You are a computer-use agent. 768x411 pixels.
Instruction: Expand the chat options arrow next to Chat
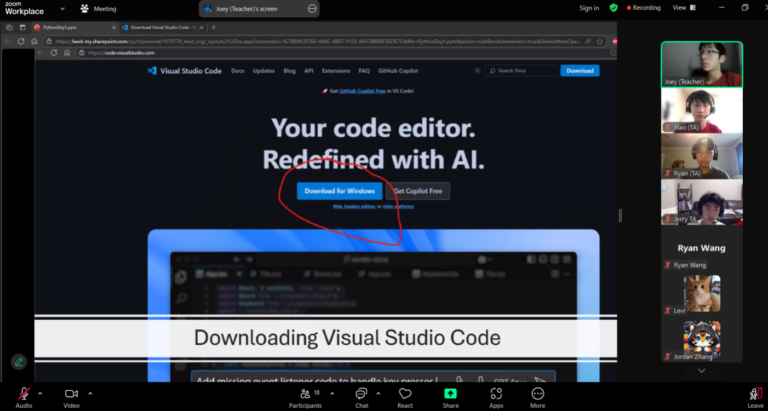click(378, 393)
